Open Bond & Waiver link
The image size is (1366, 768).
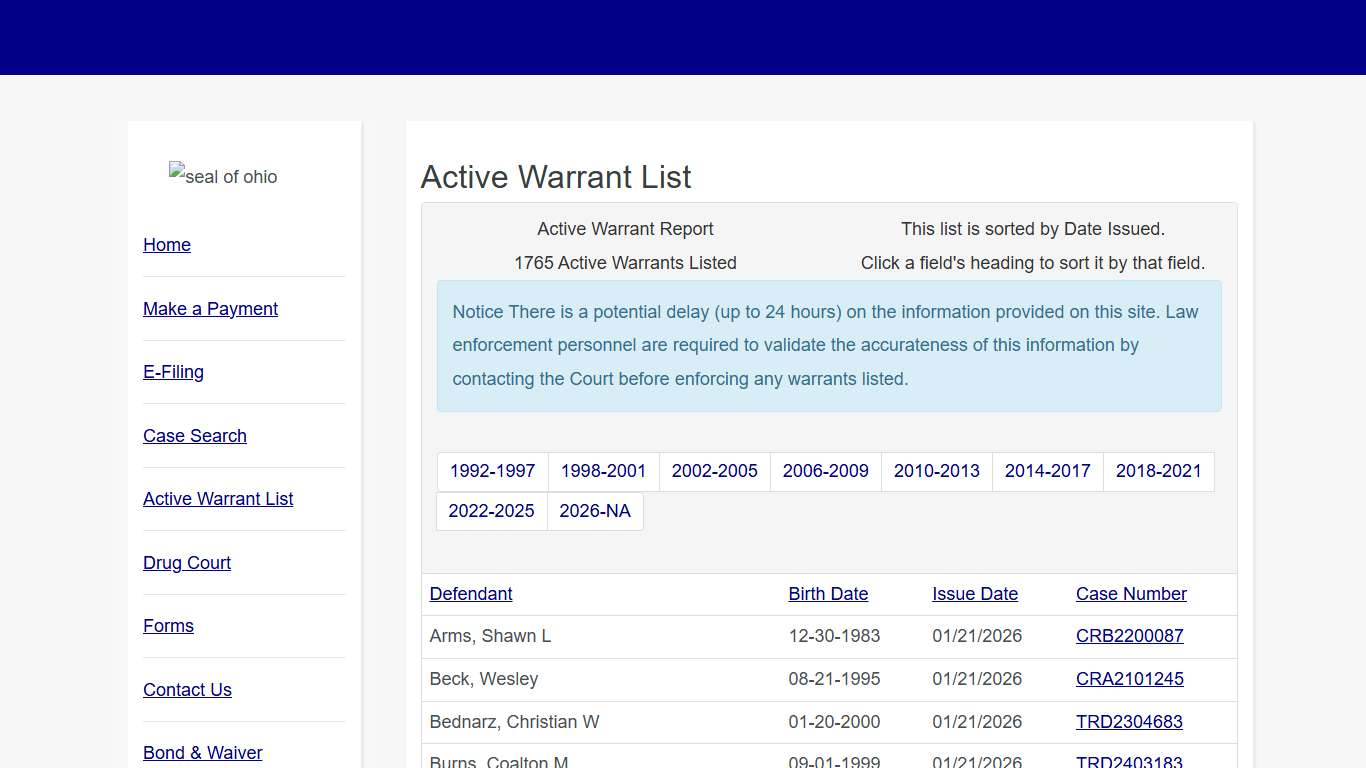coord(203,753)
